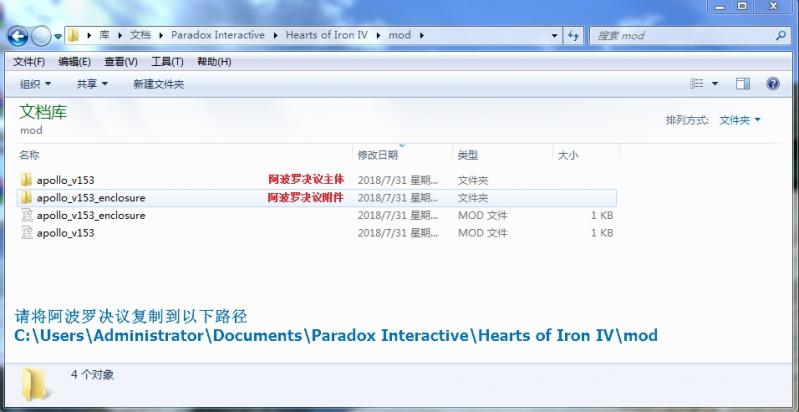This screenshot has width=799, height=412.
Task: Select Paradox Interactive breadcrumb segment
Action: pyautogui.click(x=218, y=36)
